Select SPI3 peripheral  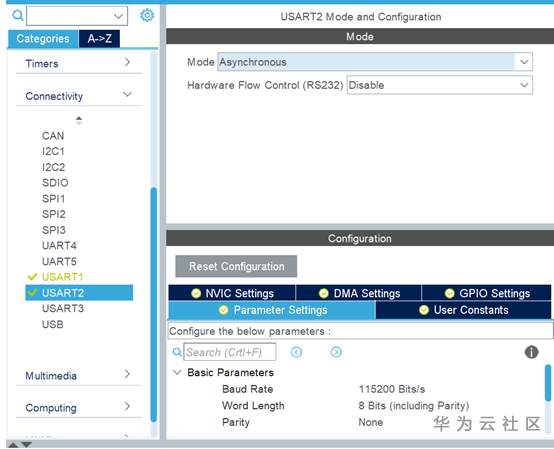54,230
